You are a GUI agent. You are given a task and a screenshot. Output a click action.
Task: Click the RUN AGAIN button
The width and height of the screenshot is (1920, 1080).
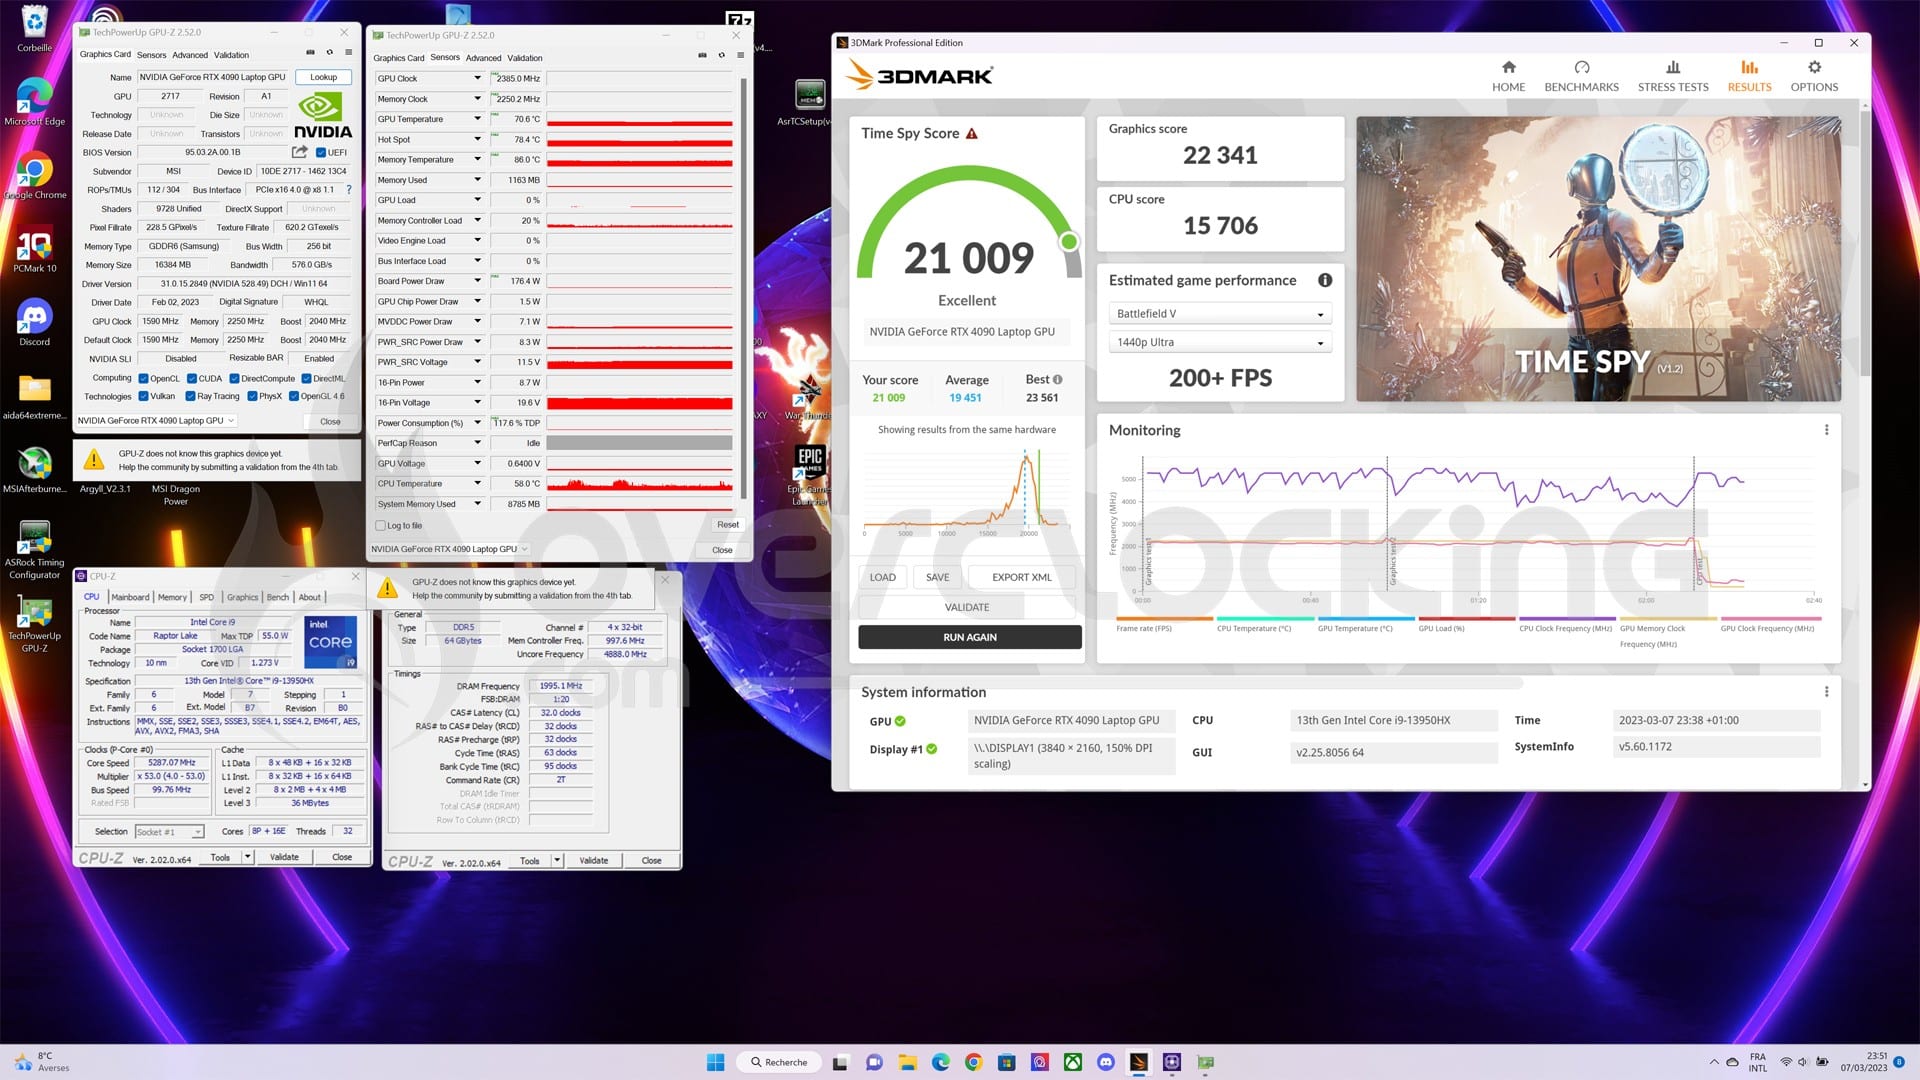tap(969, 637)
